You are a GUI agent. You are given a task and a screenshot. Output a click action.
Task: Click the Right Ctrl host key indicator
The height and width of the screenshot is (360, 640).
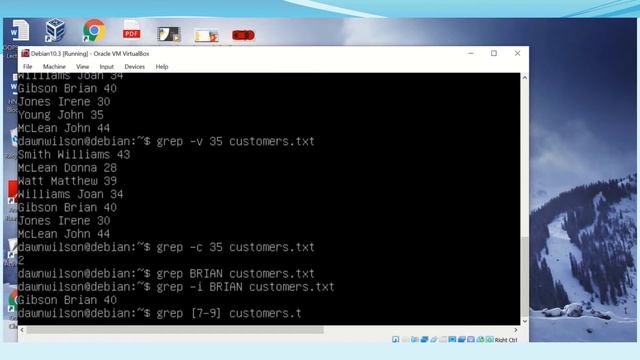click(x=506, y=340)
